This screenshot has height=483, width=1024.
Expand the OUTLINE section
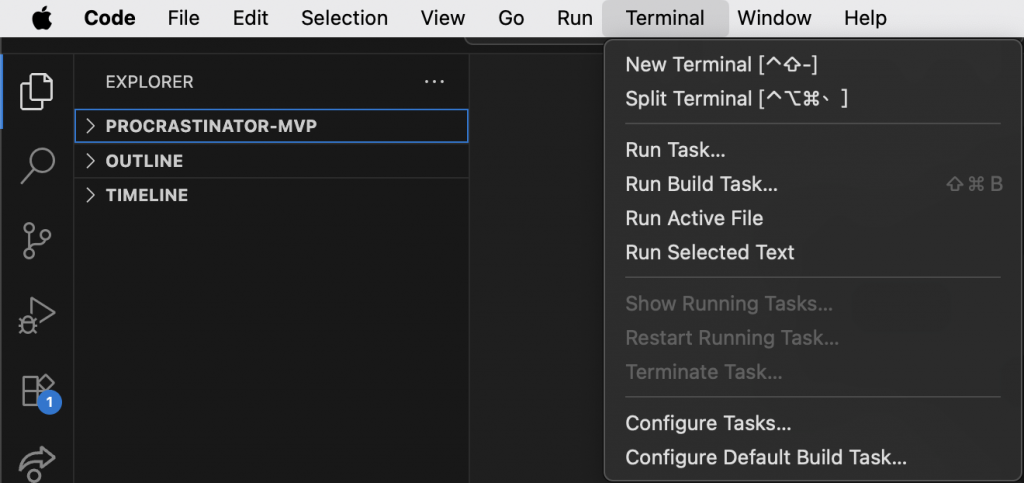click(144, 161)
